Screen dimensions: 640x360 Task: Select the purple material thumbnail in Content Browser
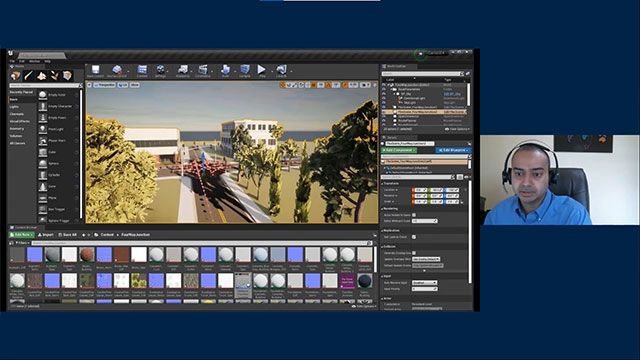click(x=347, y=281)
